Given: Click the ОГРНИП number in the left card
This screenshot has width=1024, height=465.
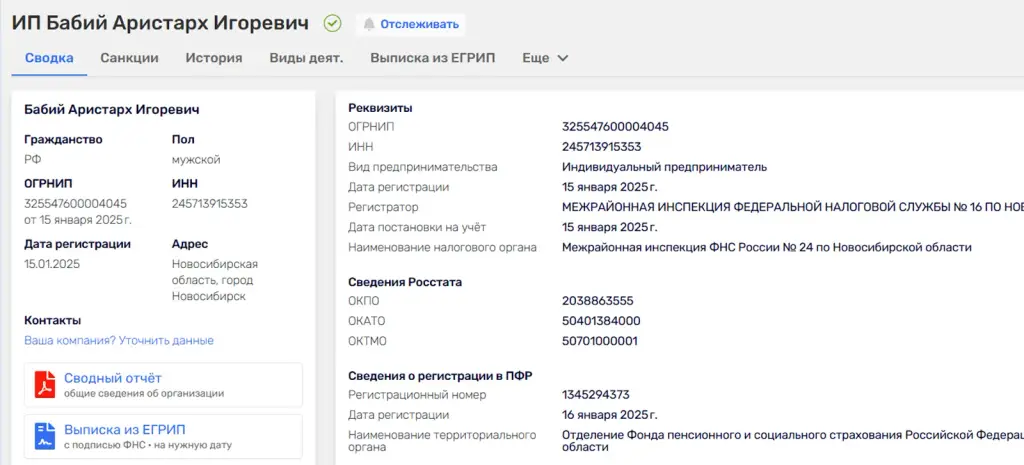Looking at the screenshot, I should tap(76, 204).
